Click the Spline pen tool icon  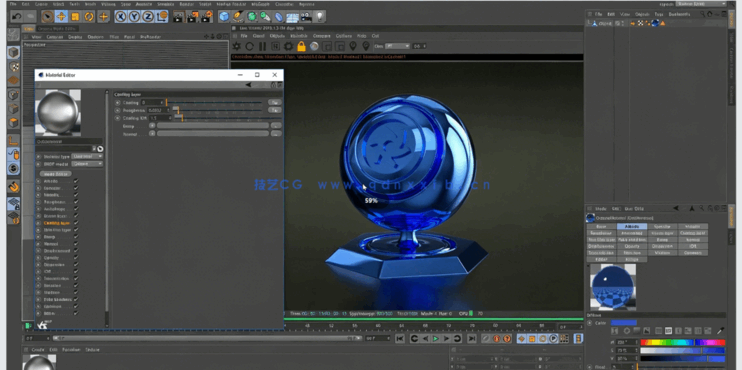tap(238, 17)
